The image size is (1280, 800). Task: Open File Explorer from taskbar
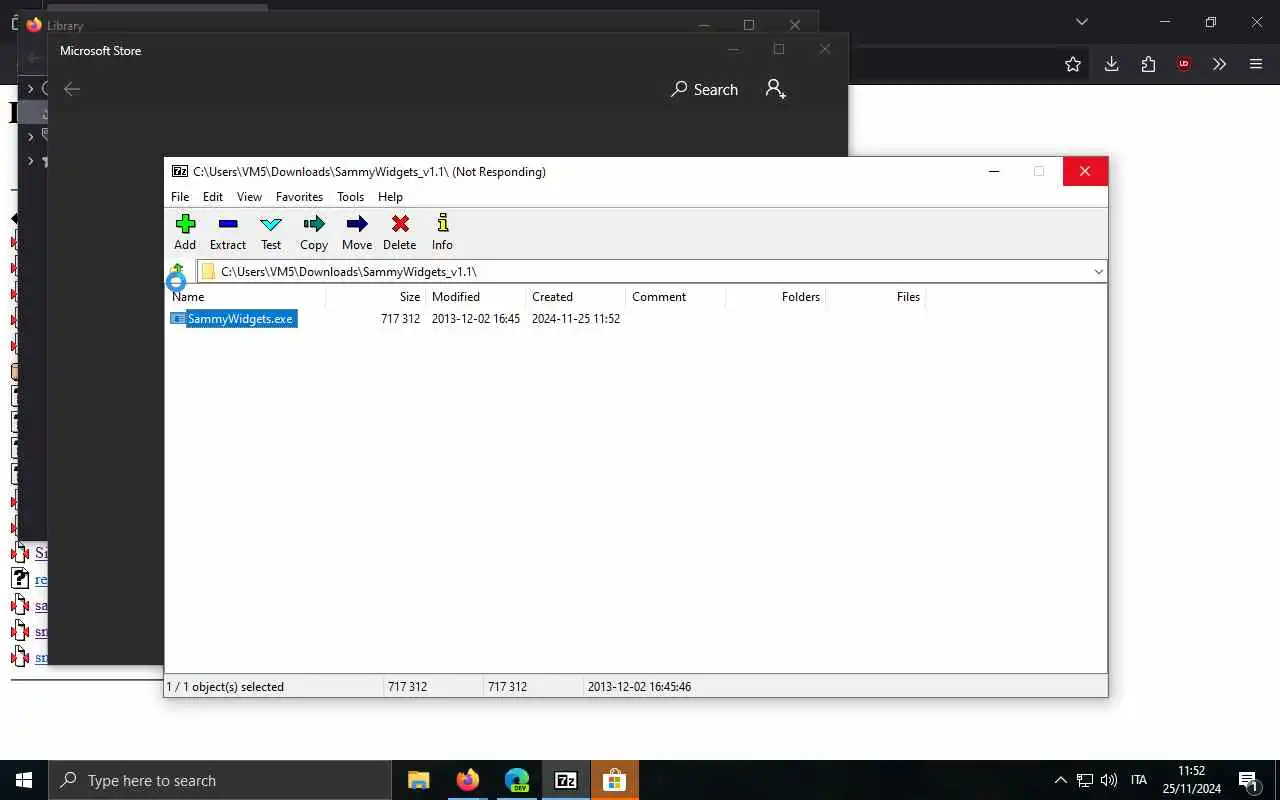419,780
